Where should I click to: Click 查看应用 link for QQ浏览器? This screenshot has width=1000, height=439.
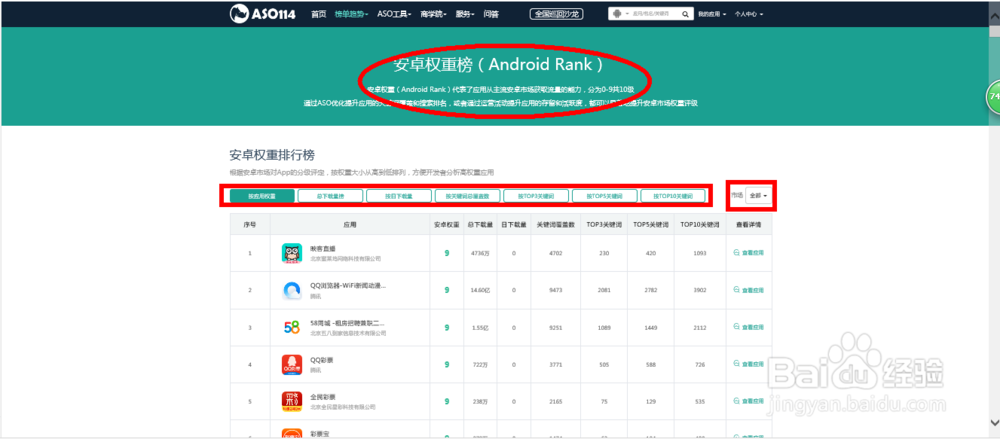click(749, 290)
